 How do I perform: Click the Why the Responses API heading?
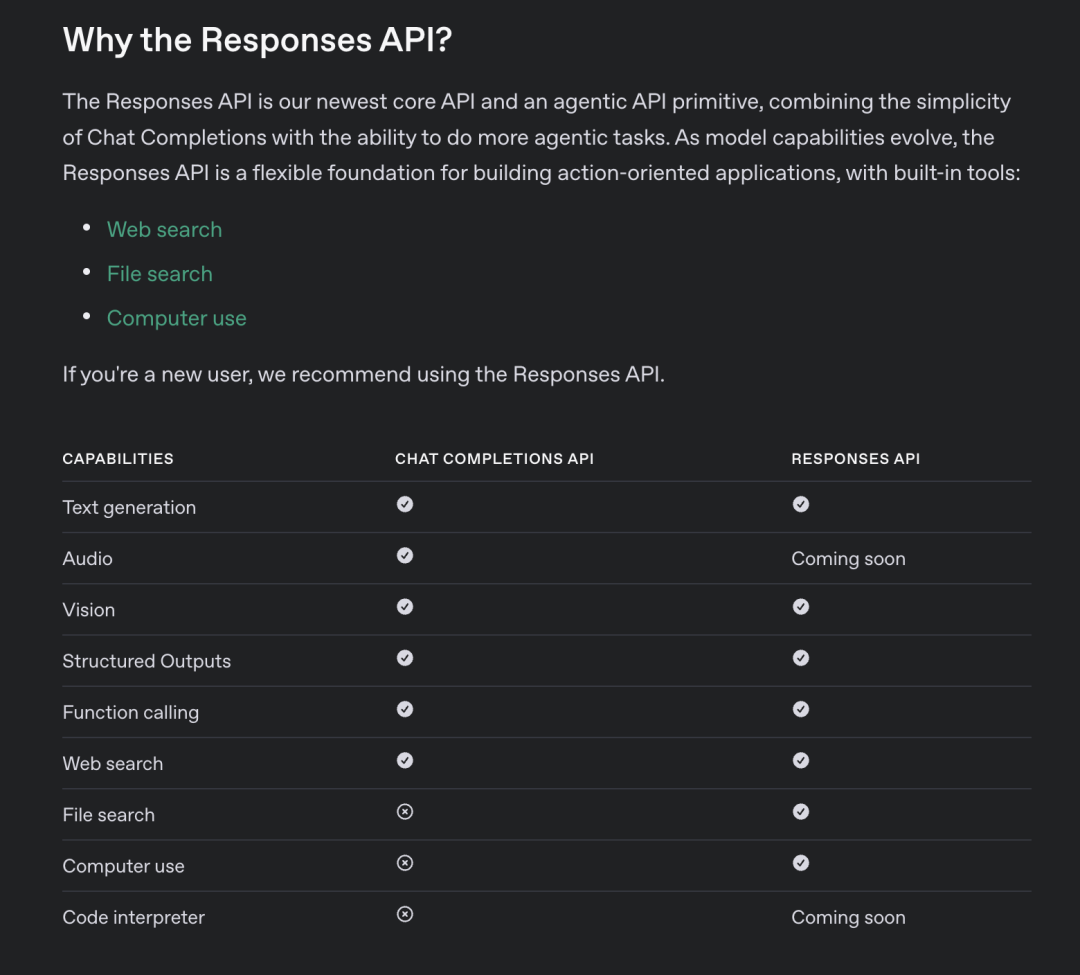click(258, 41)
